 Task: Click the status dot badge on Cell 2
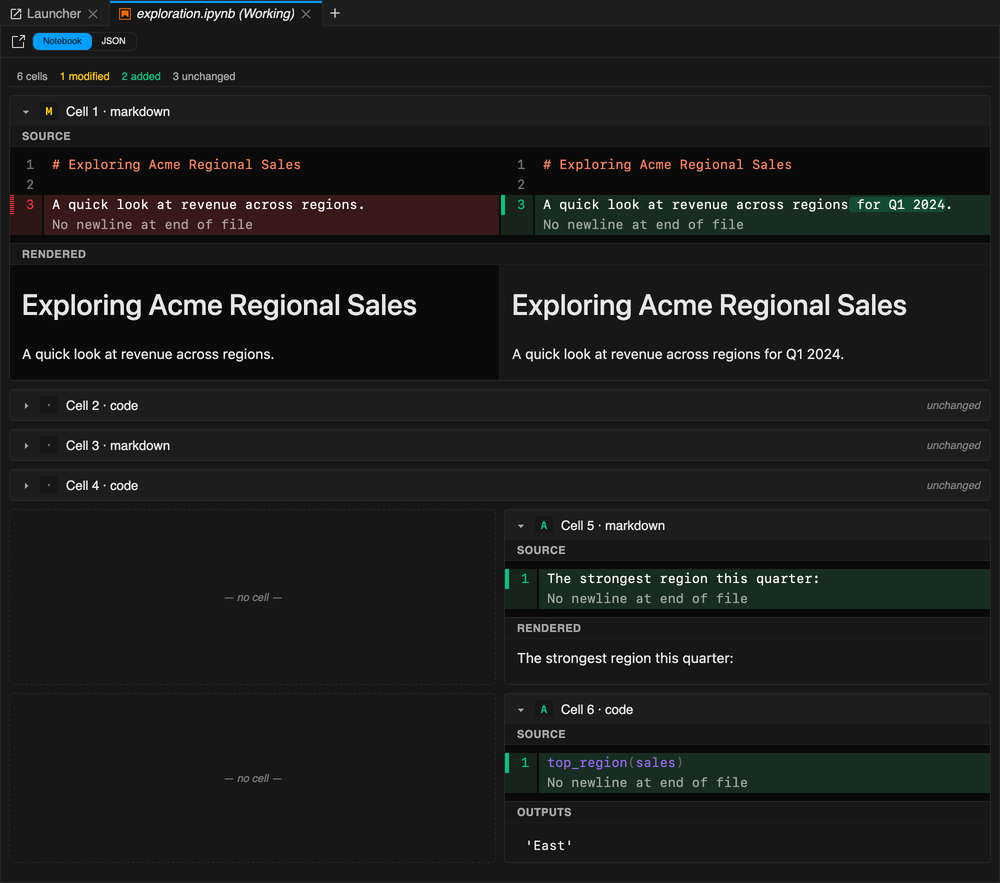(48, 405)
